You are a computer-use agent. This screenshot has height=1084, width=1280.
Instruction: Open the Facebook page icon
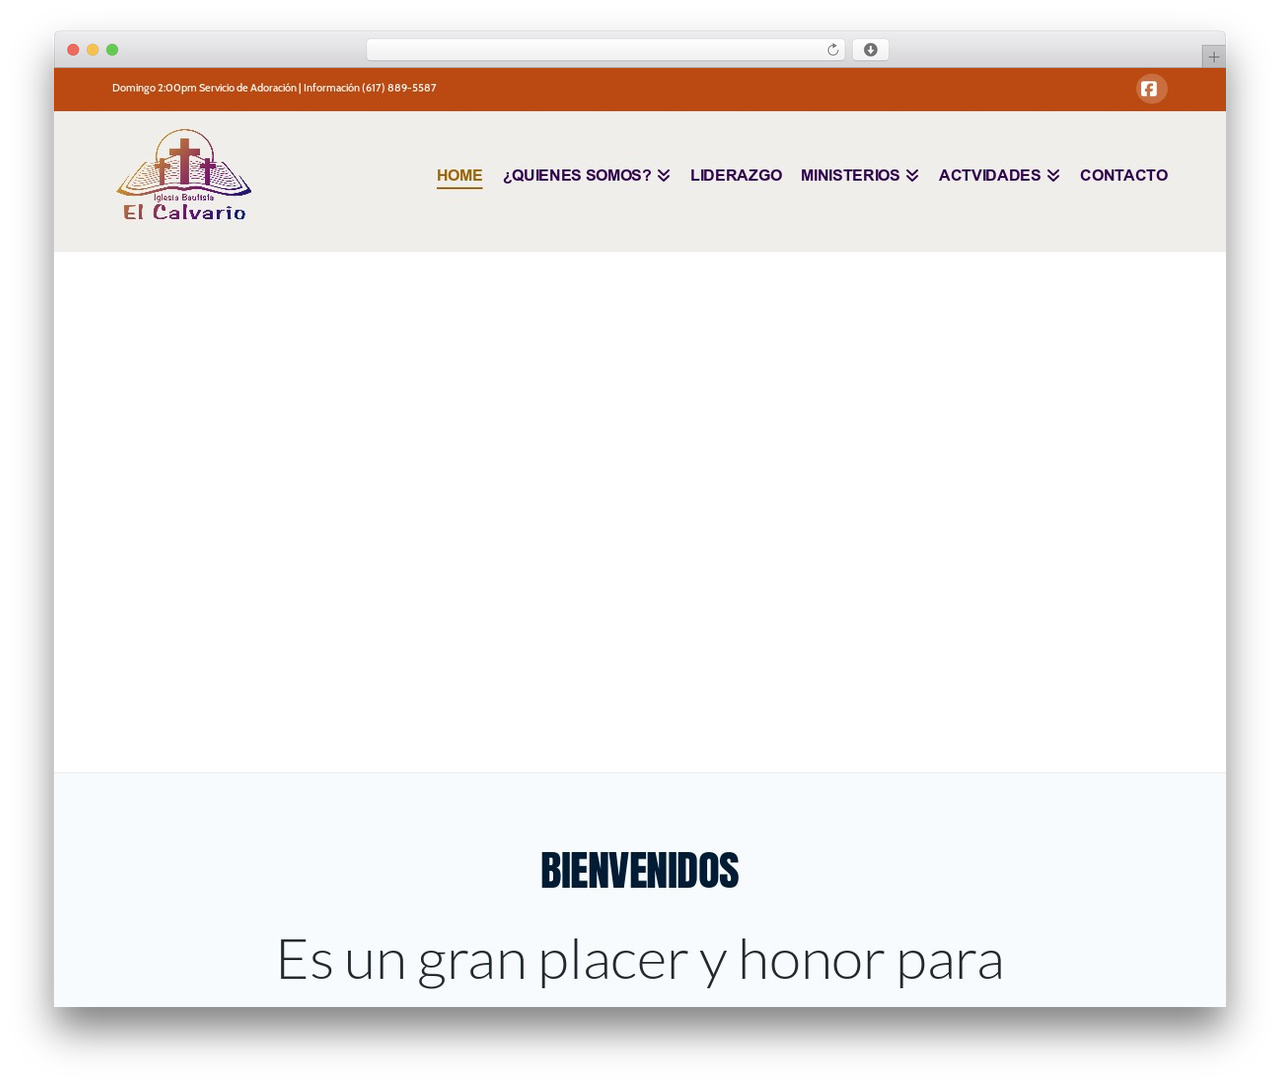(x=1151, y=89)
